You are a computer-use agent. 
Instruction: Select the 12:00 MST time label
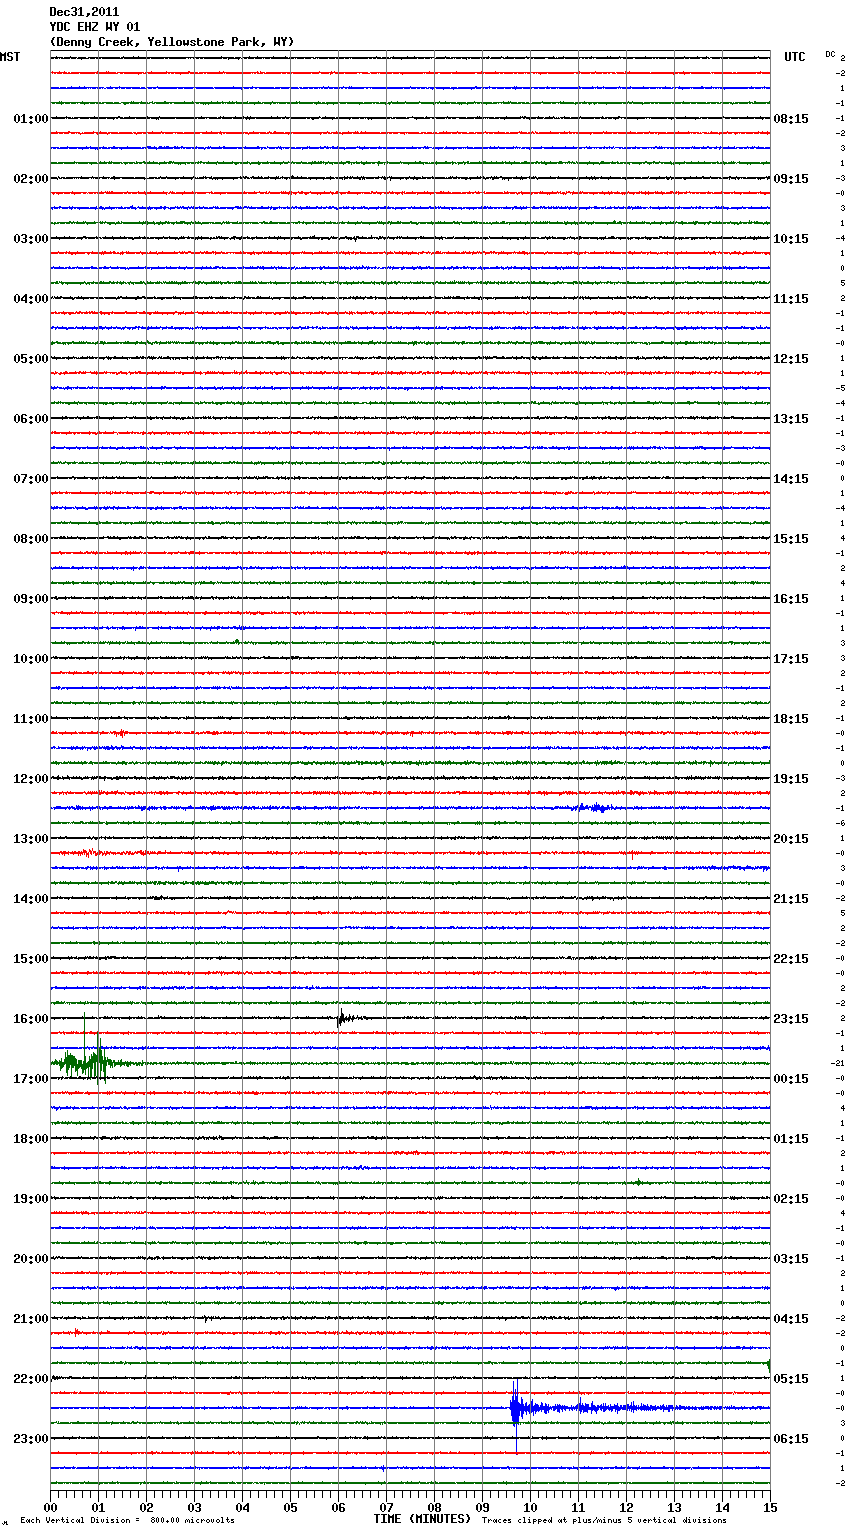pyautogui.click(x=31, y=779)
